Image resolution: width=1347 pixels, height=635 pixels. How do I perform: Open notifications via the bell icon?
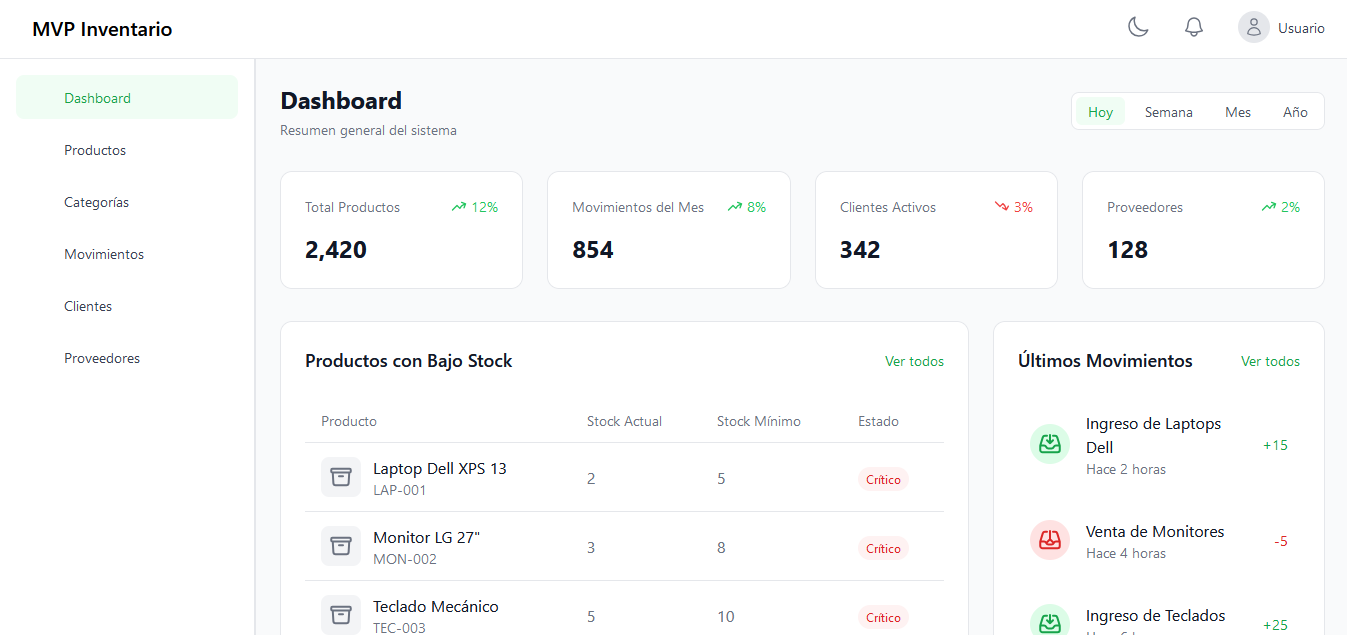tap(1194, 27)
